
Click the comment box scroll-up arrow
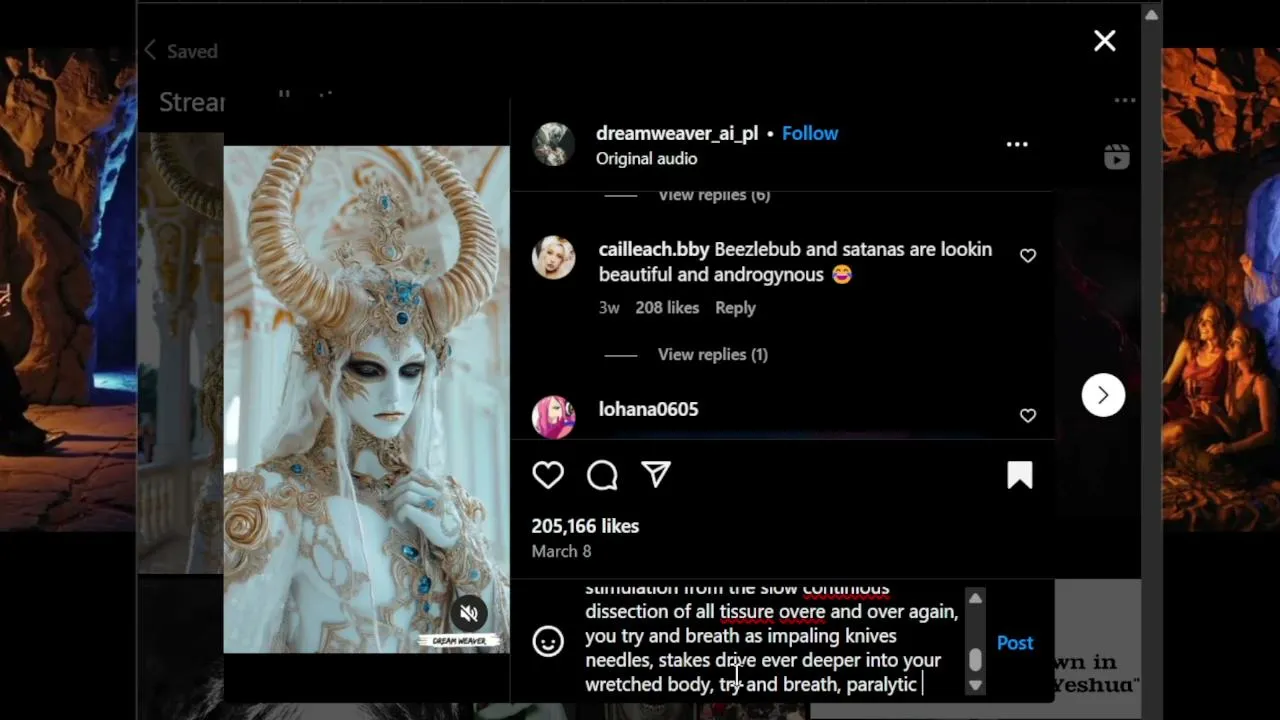975,598
